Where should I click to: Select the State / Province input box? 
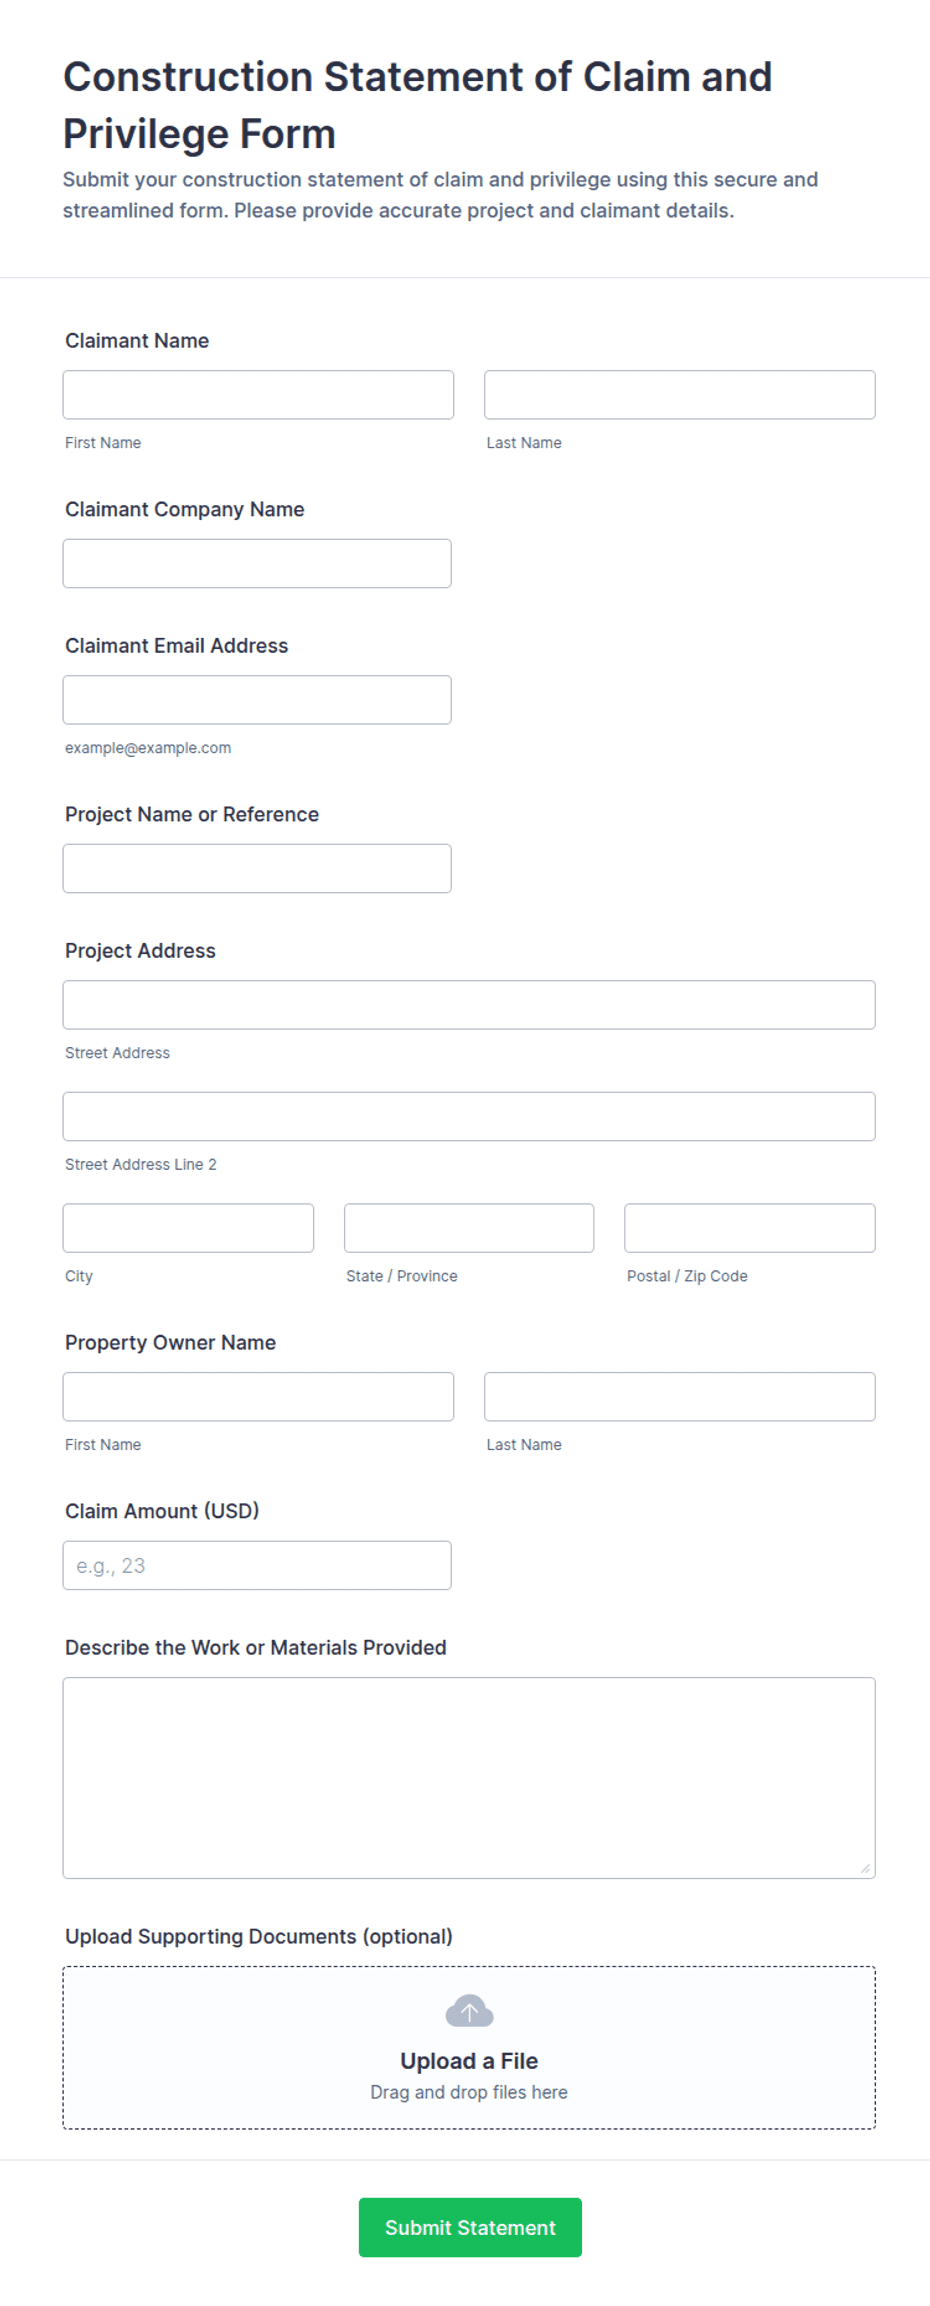469,1228
